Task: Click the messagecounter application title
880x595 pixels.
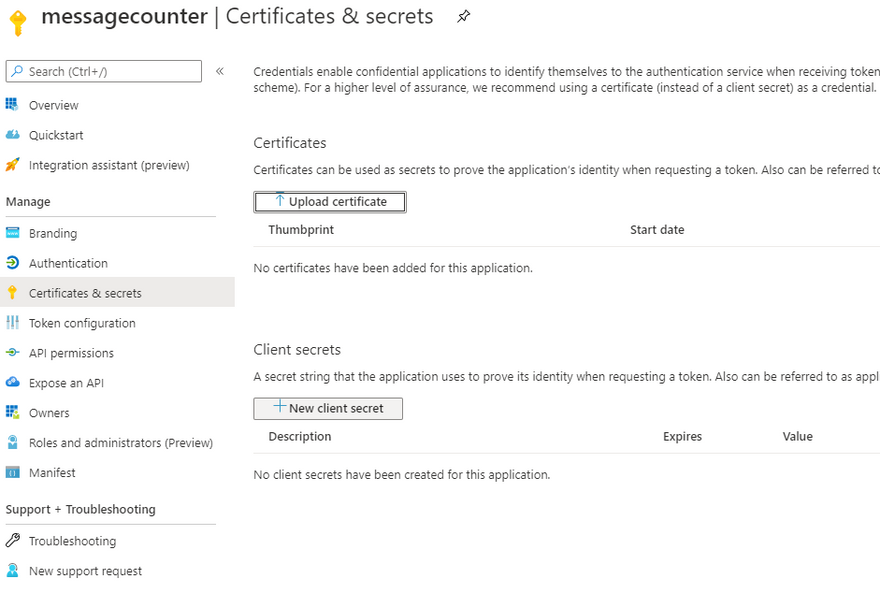Action: (125, 16)
